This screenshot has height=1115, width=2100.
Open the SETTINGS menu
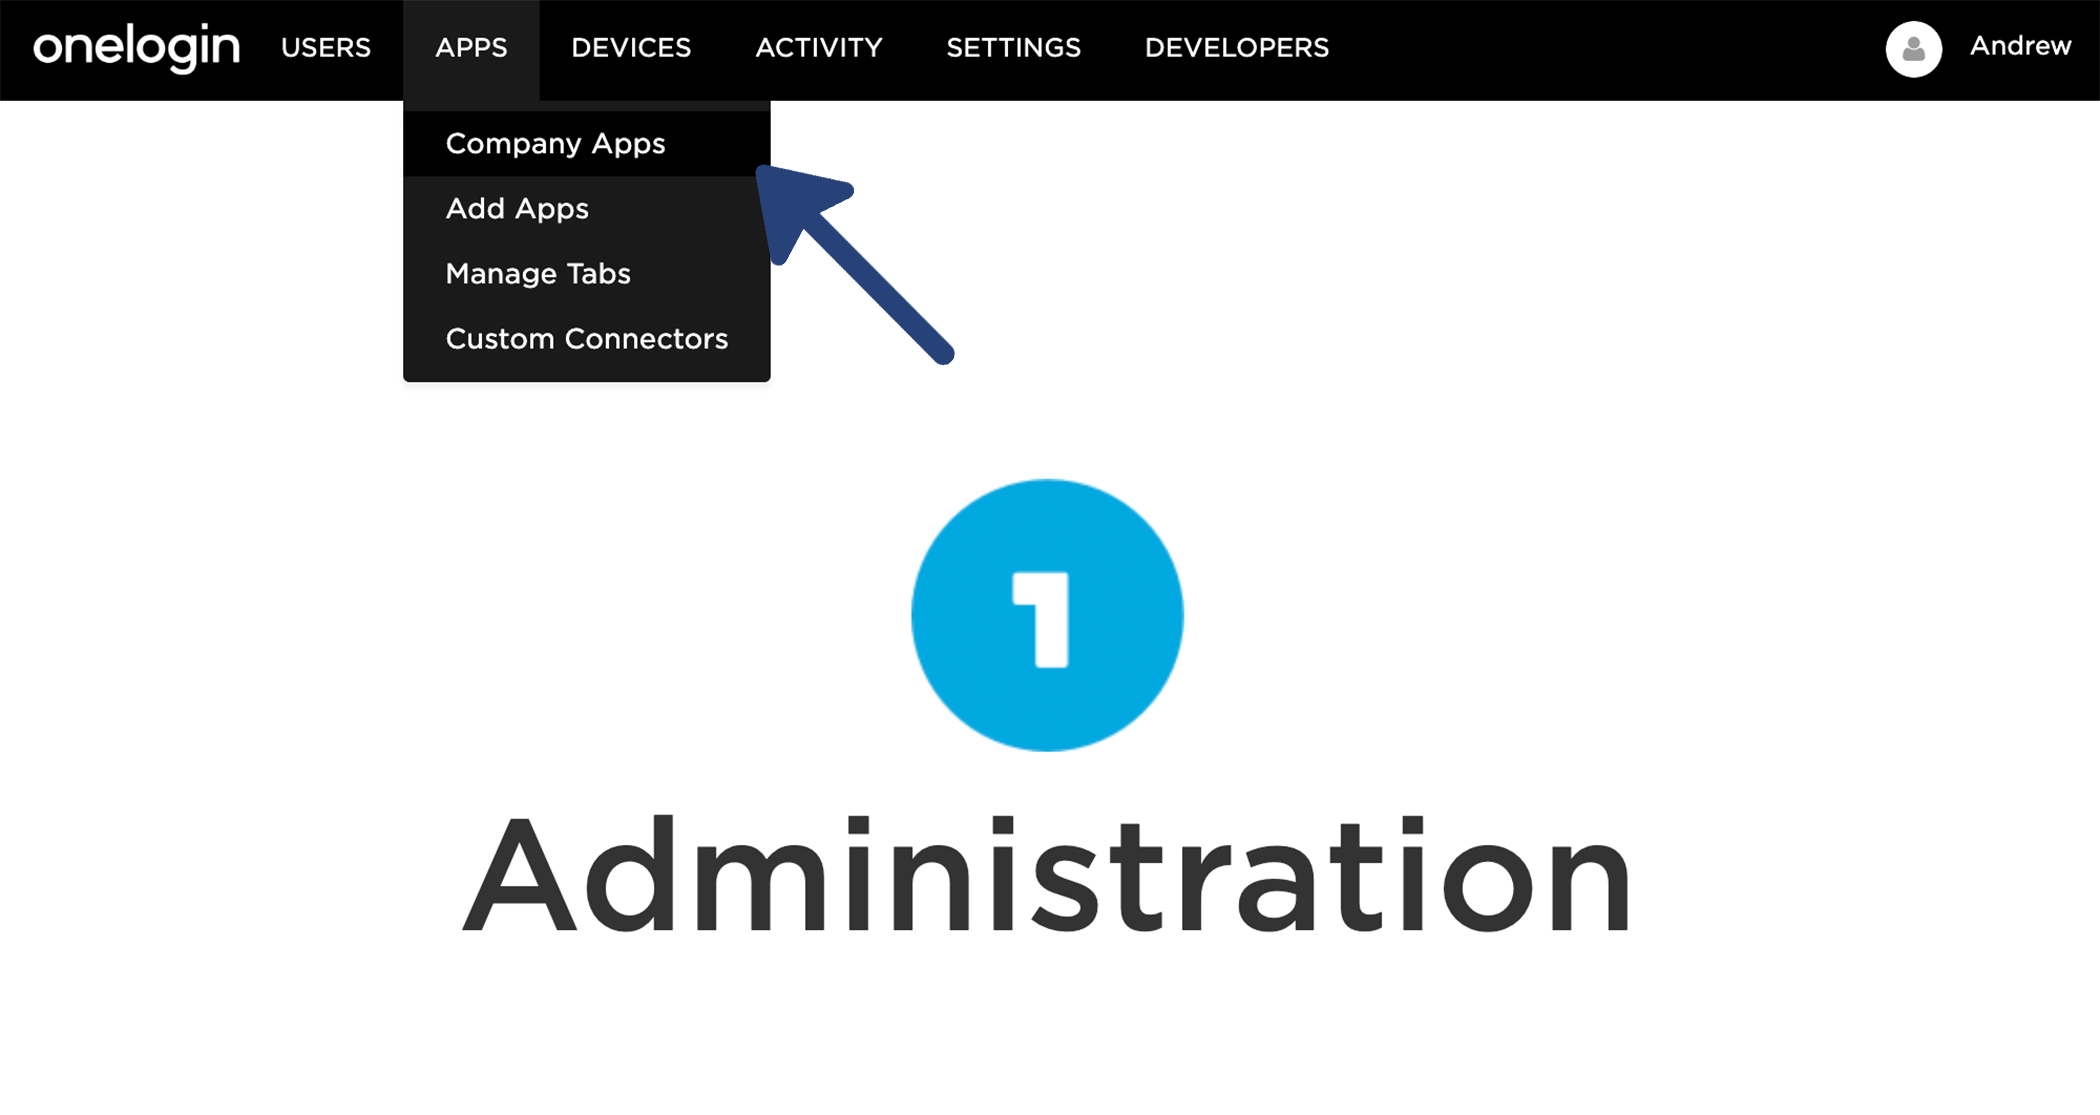point(1013,48)
